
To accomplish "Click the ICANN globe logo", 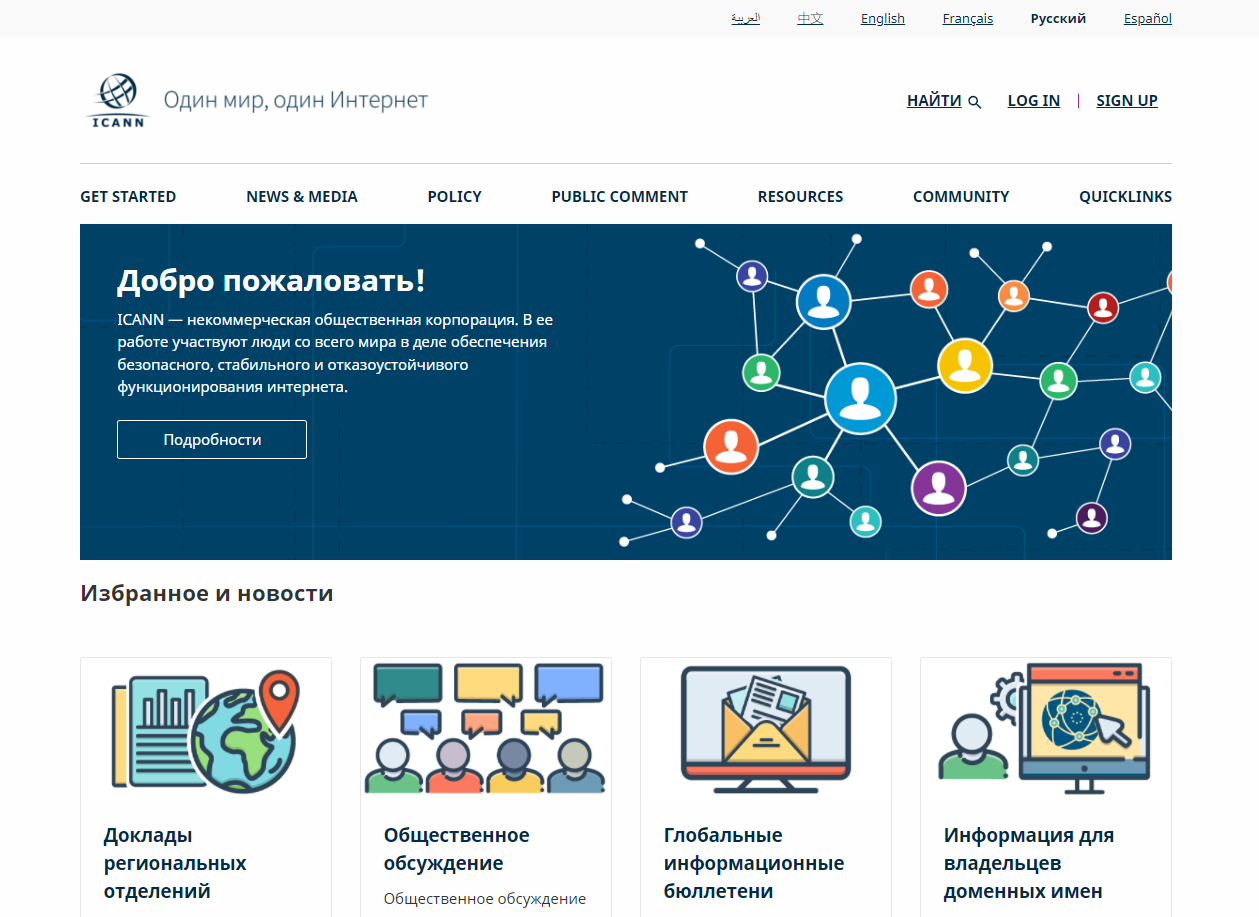I will pos(118,100).
